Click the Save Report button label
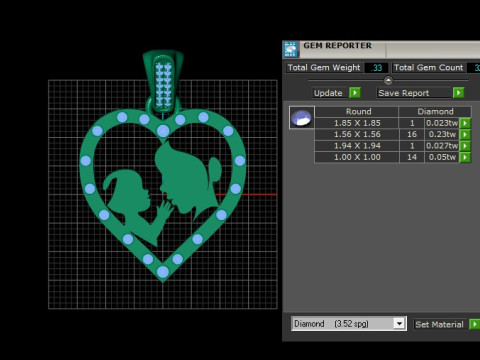The image size is (480, 360). [x=404, y=93]
